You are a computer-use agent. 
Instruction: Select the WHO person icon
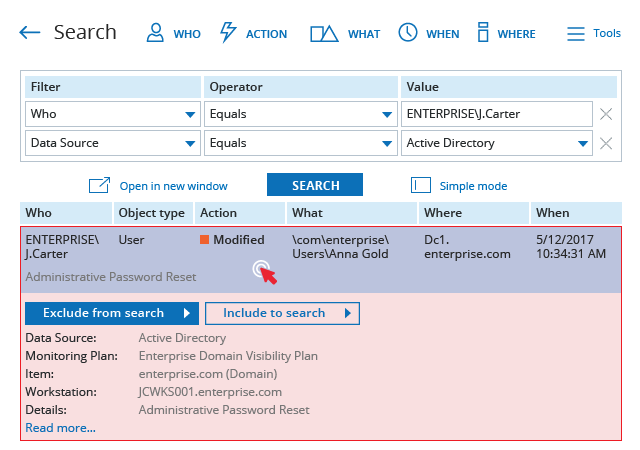155,33
